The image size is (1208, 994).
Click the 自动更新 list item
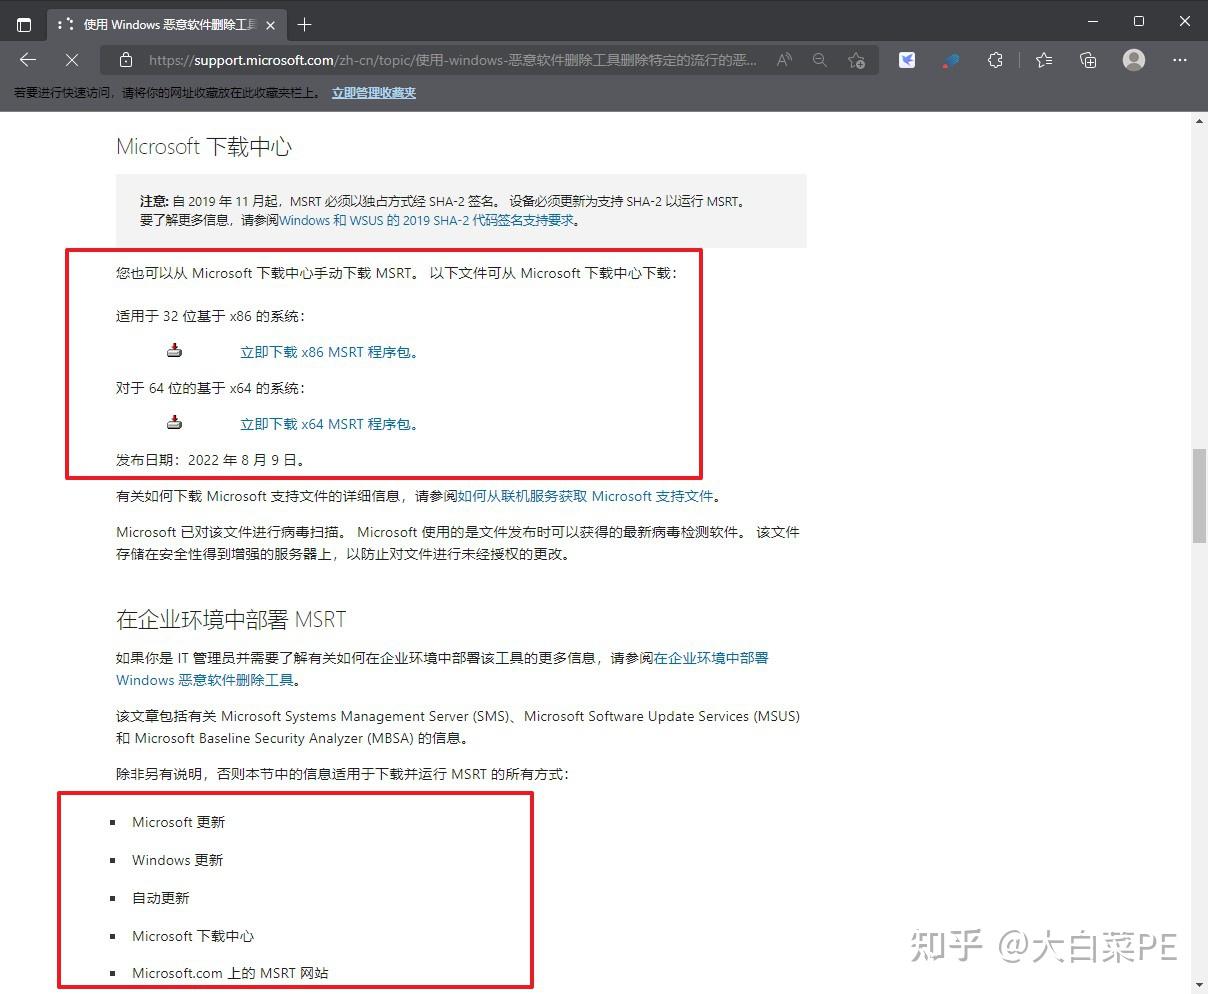point(160,898)
